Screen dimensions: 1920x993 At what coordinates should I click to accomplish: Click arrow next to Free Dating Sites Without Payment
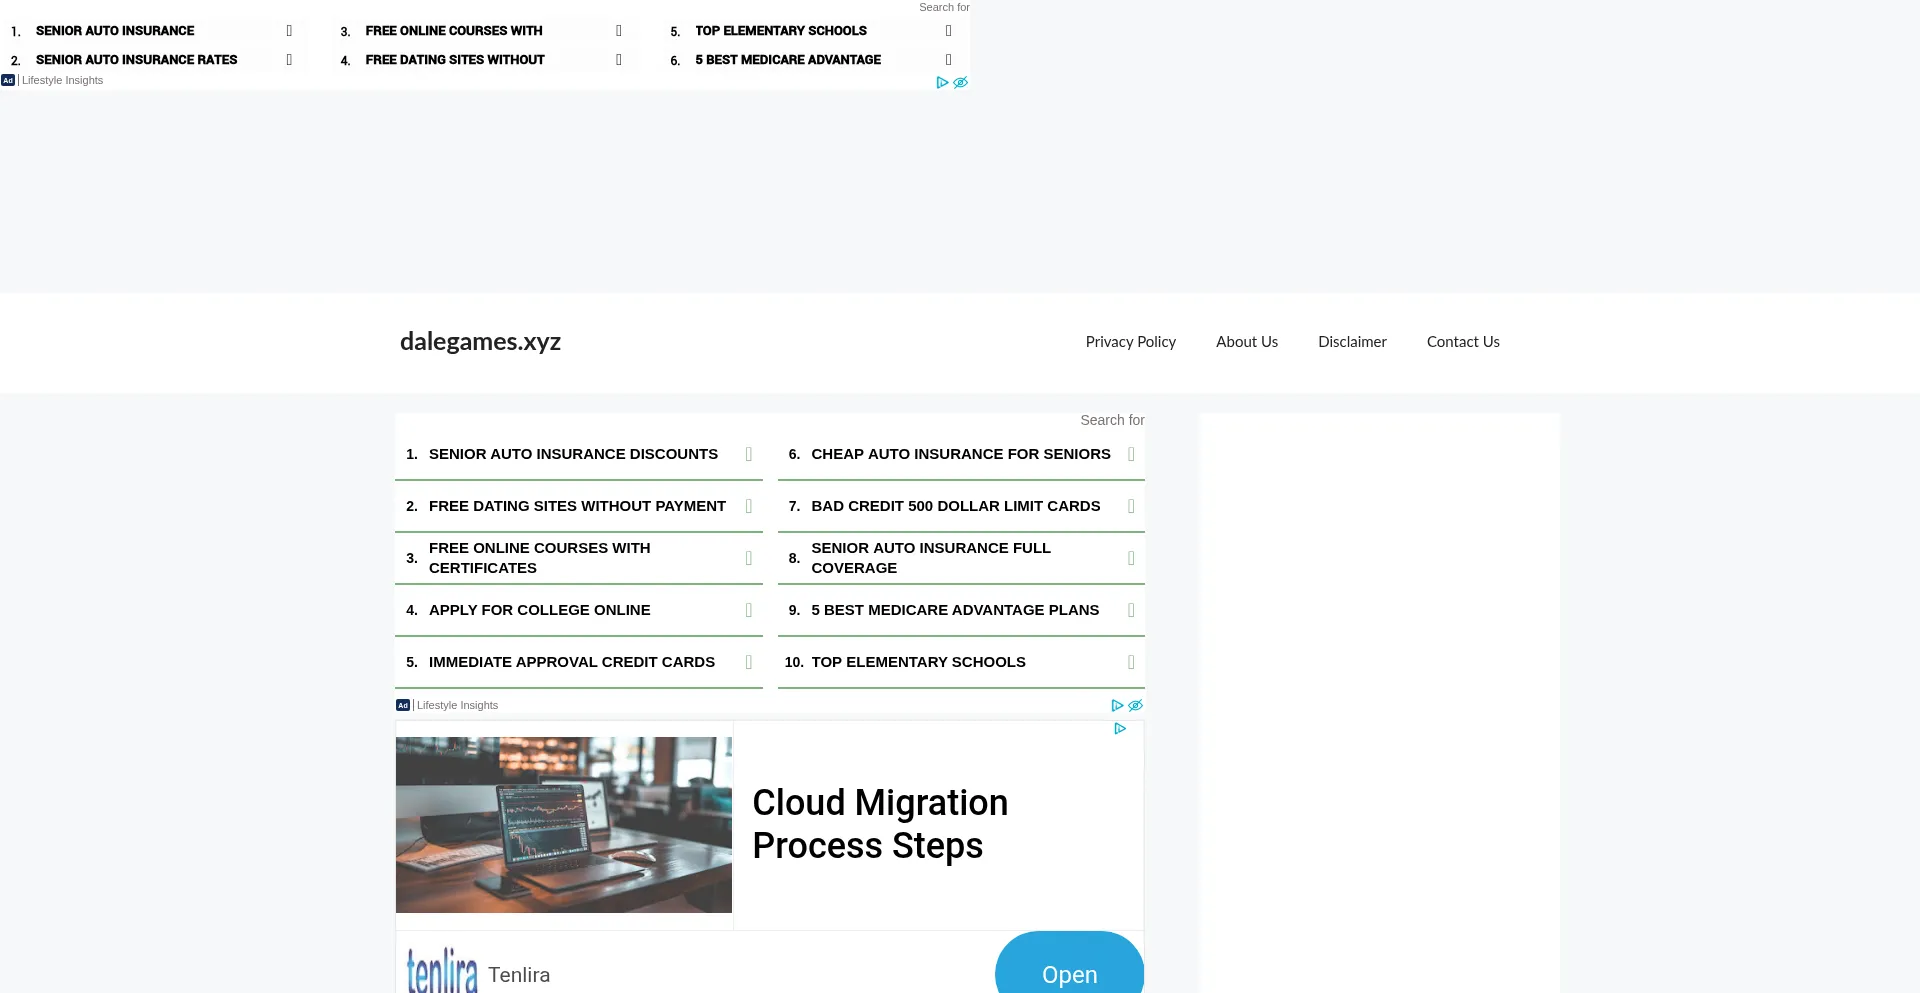(749, 507)
